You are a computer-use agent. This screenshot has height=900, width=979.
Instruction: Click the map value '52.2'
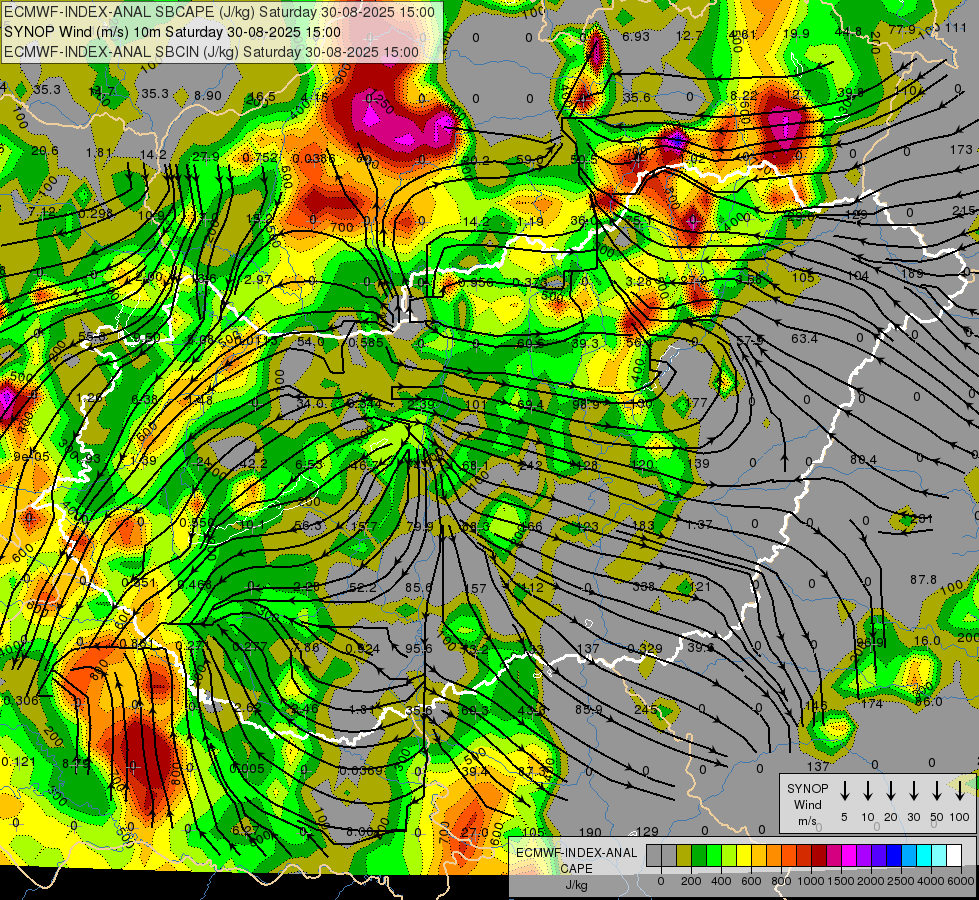[x=363, y=588]
